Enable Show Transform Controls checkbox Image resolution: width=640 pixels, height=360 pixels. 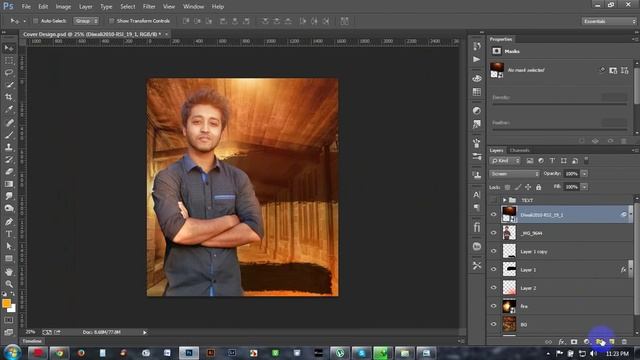pos(111,21)
